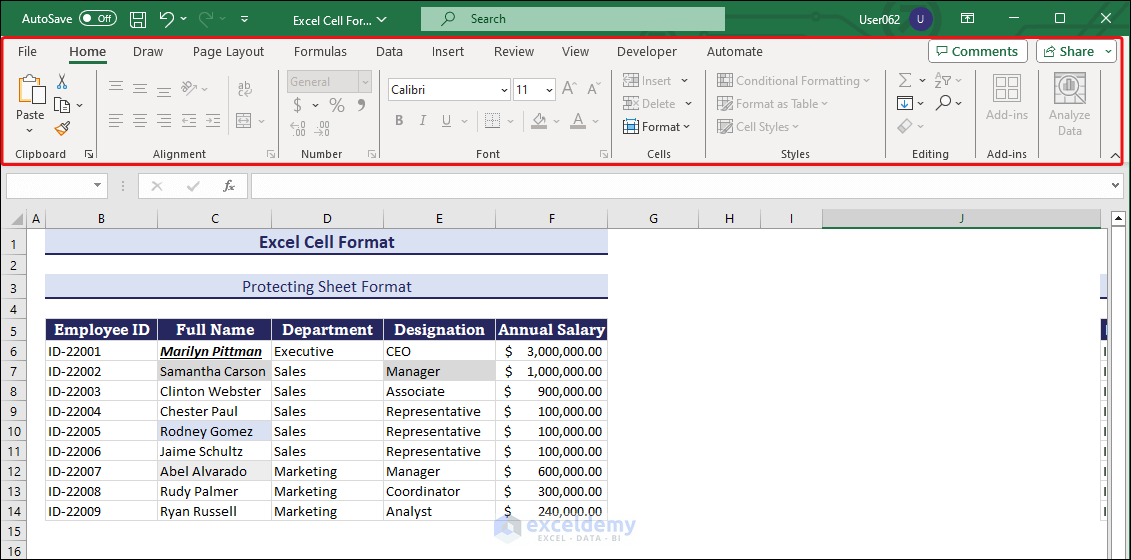Click the Fill Color paint bucket
Viewport: 1131px width, 560px height.
[539, 121]
